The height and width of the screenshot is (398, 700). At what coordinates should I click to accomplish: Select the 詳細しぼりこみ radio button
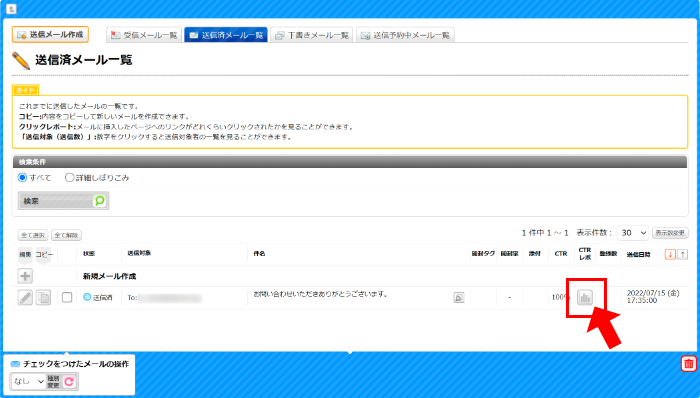69,178
